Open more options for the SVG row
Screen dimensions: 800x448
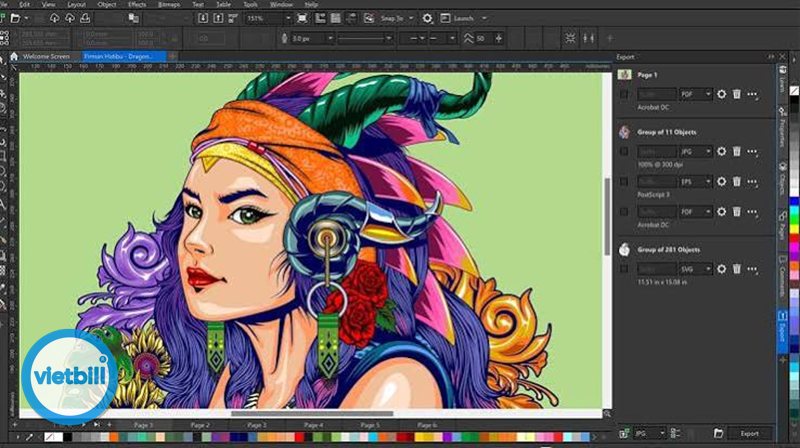753,269
